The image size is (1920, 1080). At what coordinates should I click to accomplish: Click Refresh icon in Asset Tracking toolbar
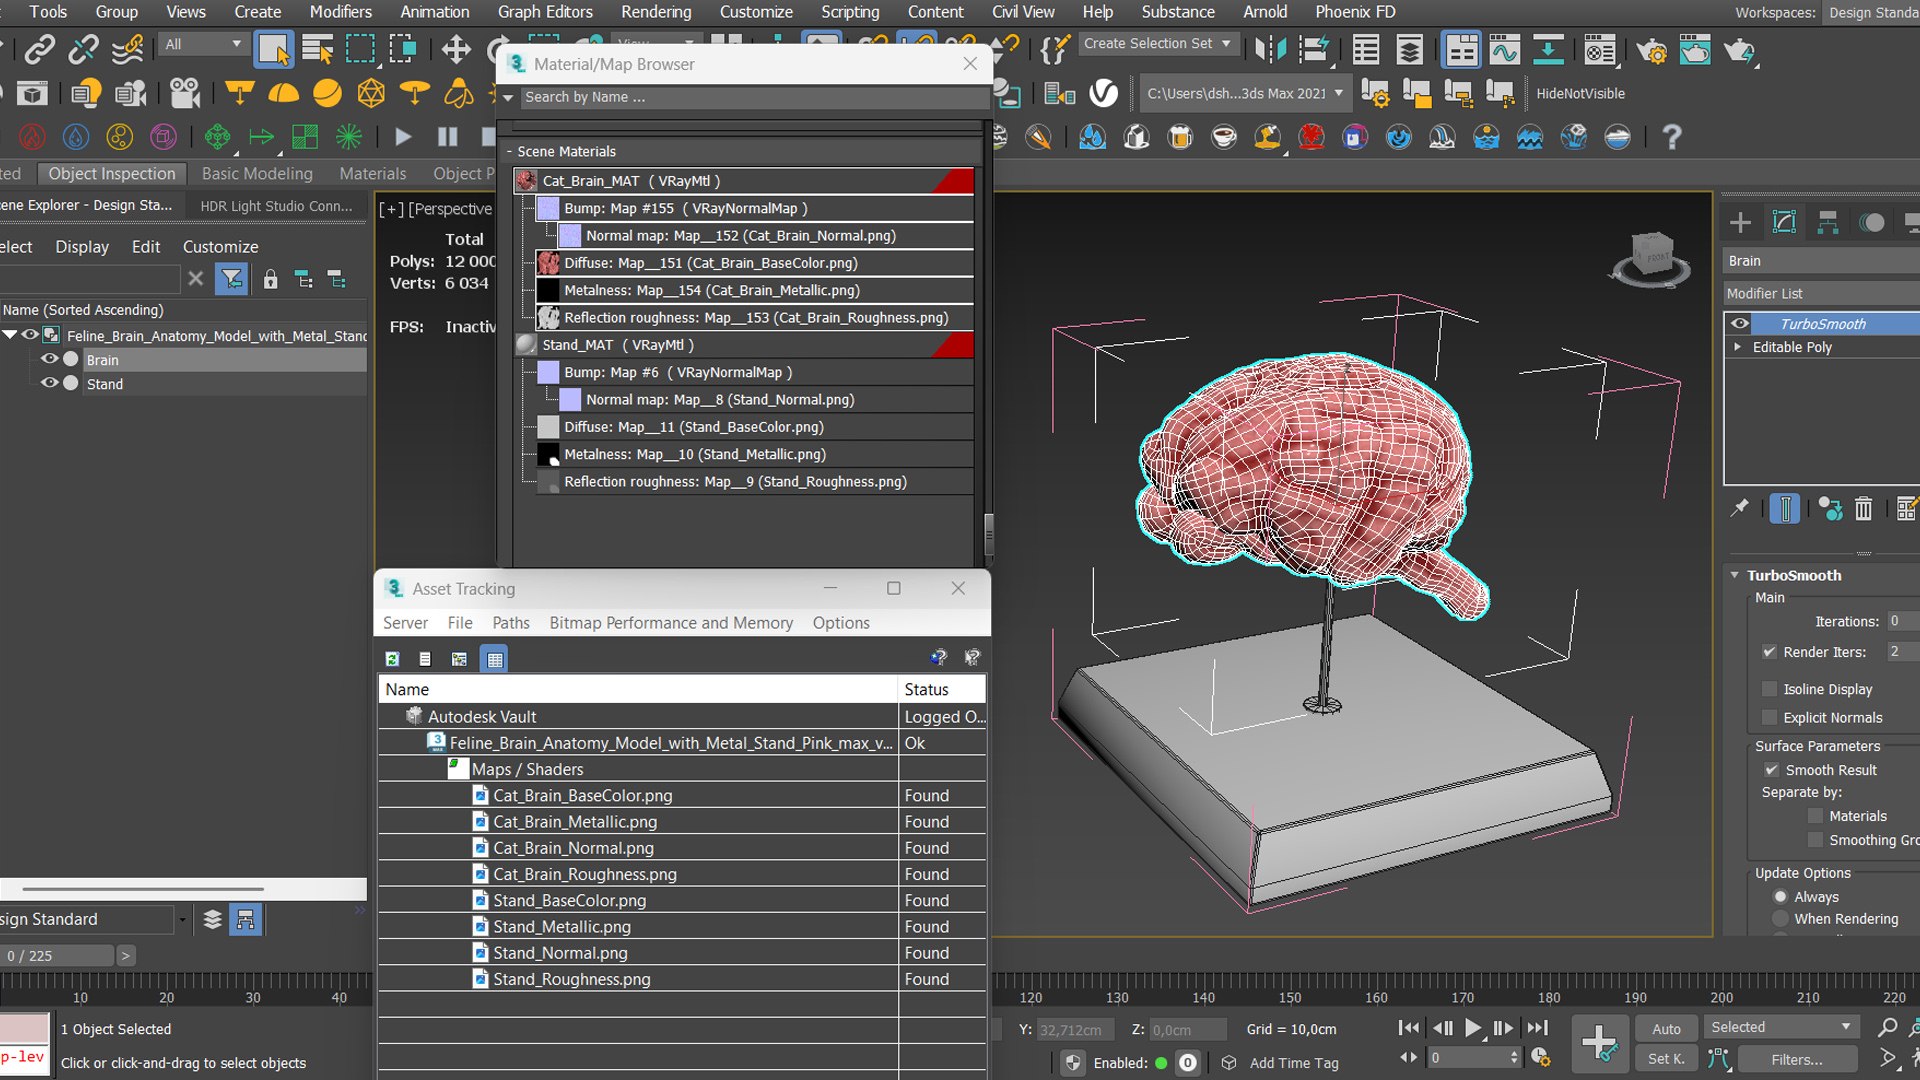(392, 659)
